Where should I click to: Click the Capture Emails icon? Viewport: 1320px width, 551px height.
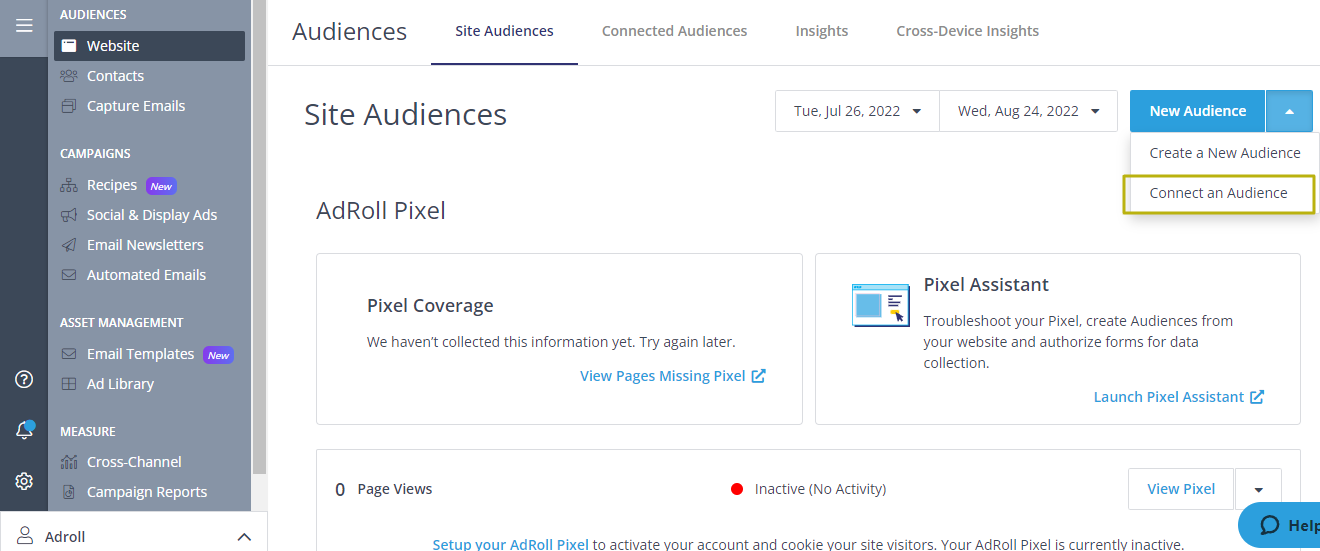69,106
